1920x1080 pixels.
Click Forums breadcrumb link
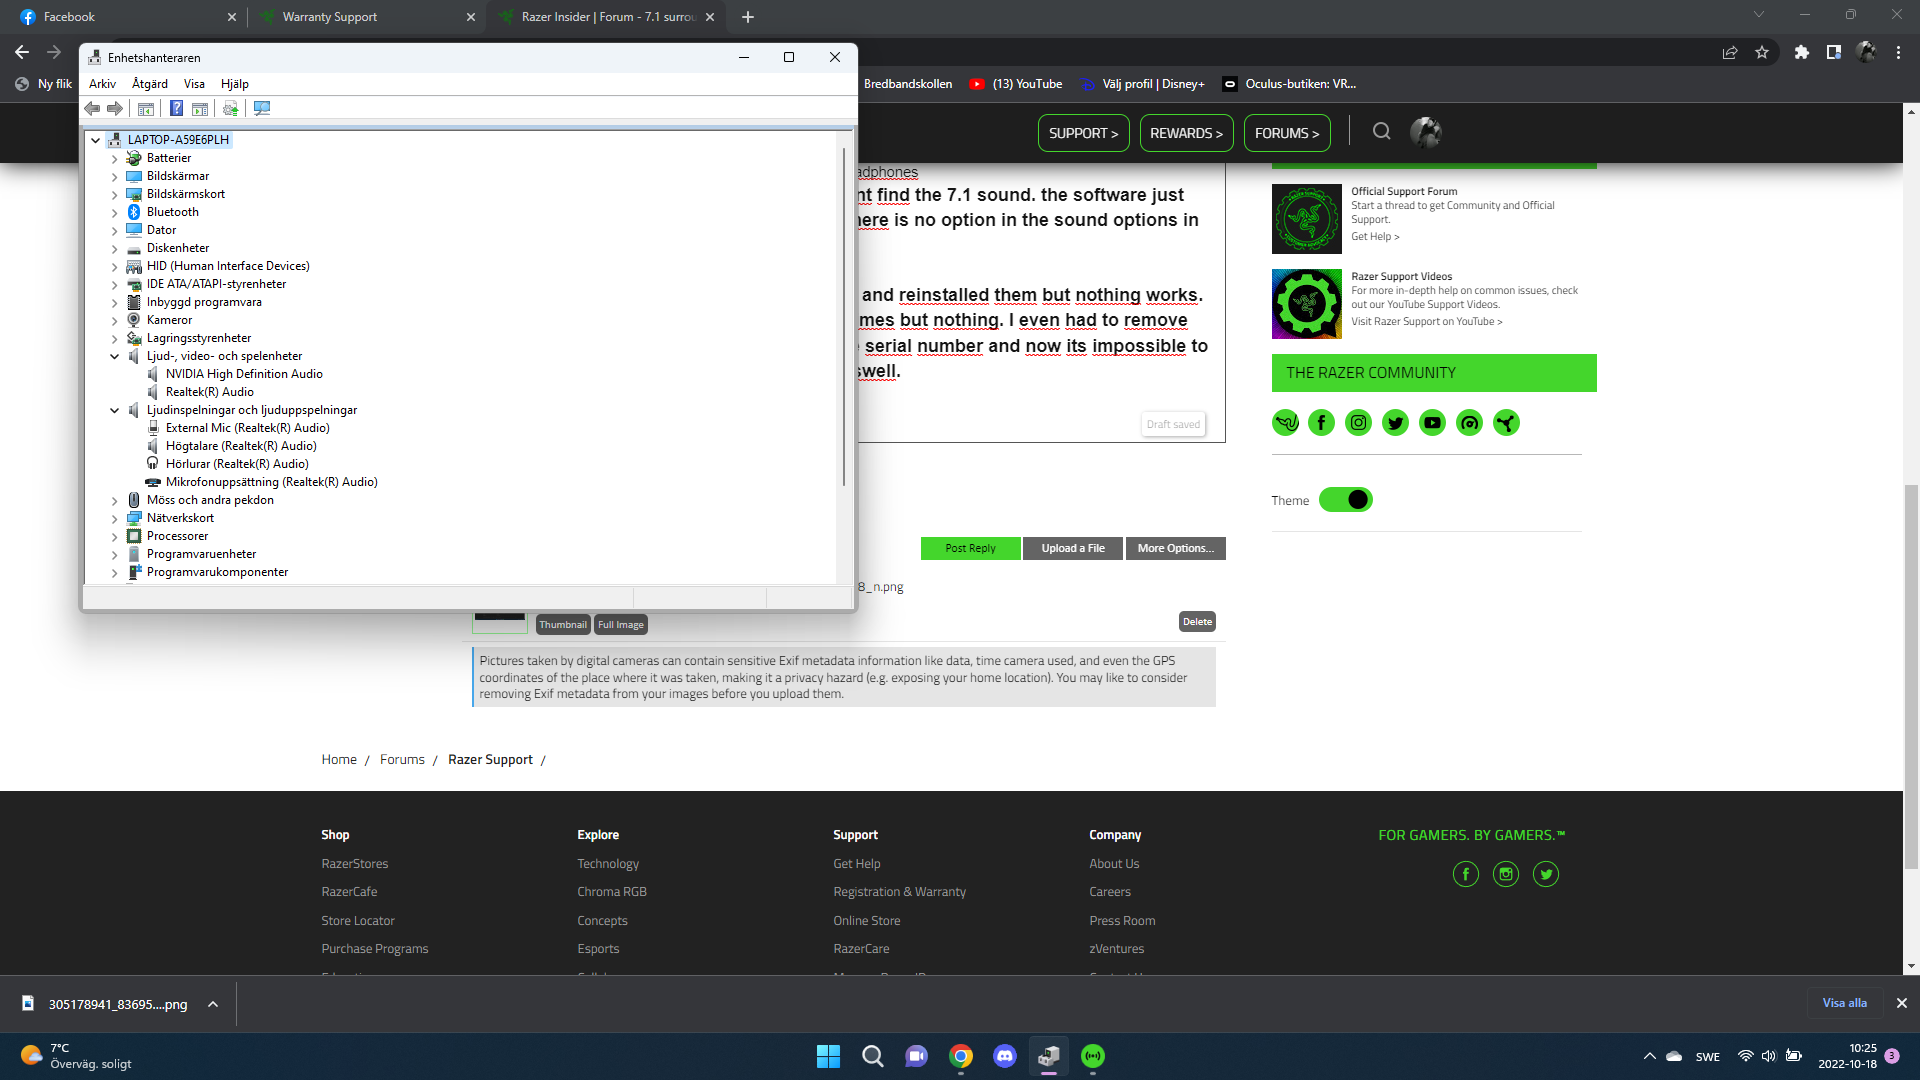tap(402, 760)
